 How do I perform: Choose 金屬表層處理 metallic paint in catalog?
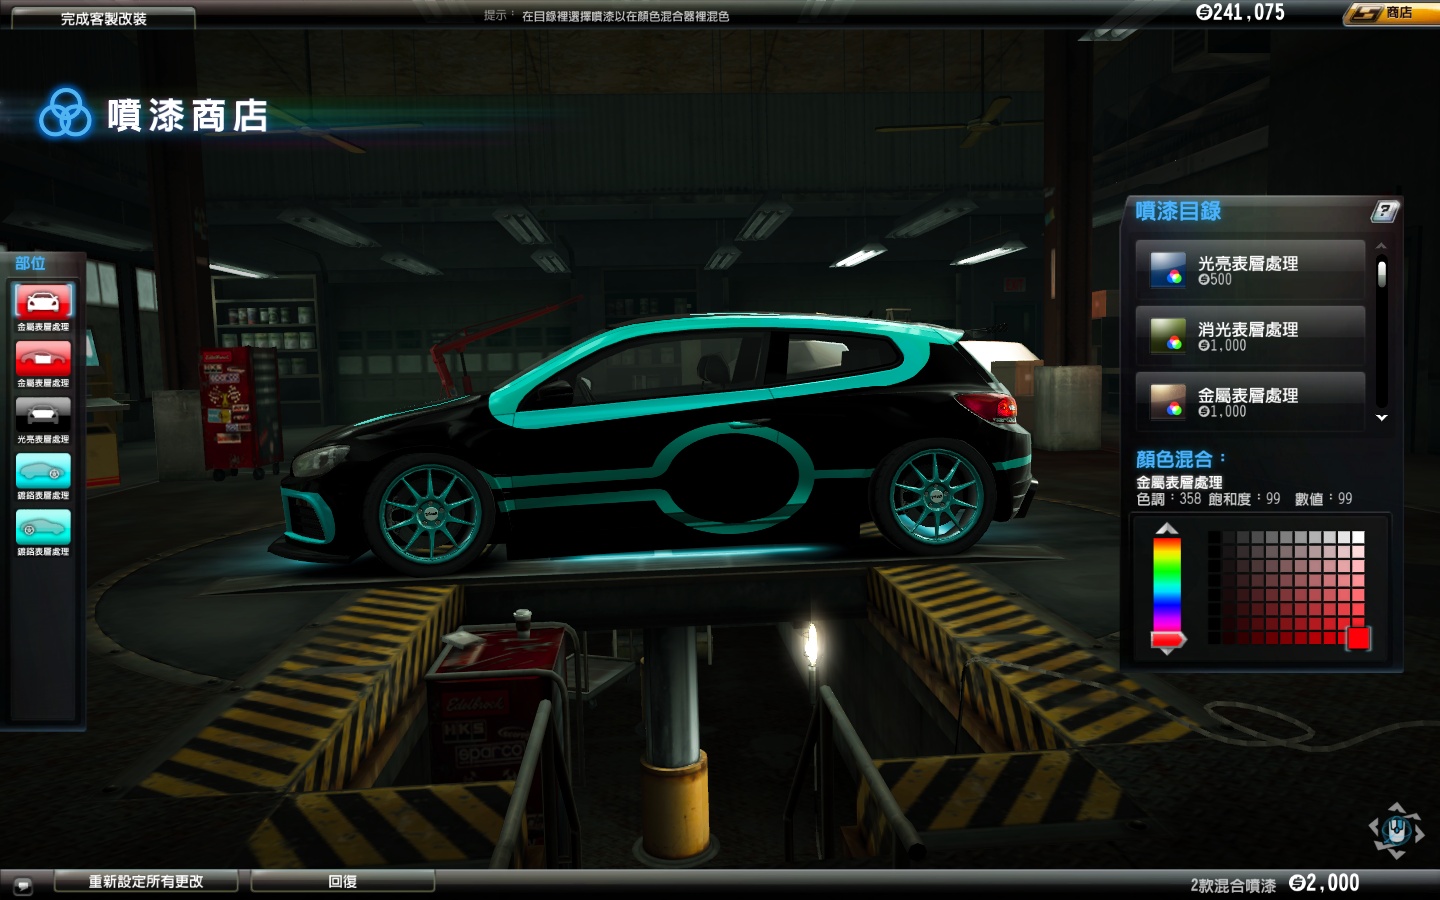point(1250,402)
